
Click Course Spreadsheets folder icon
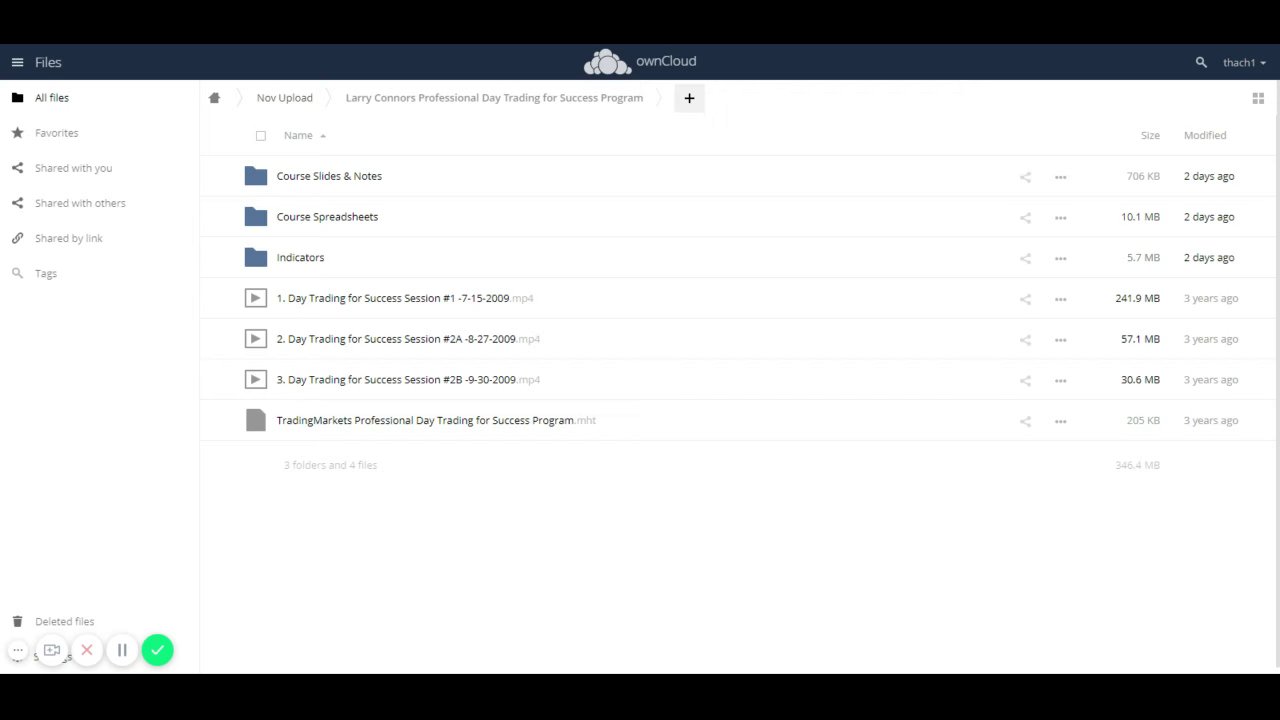click(256, 217)
